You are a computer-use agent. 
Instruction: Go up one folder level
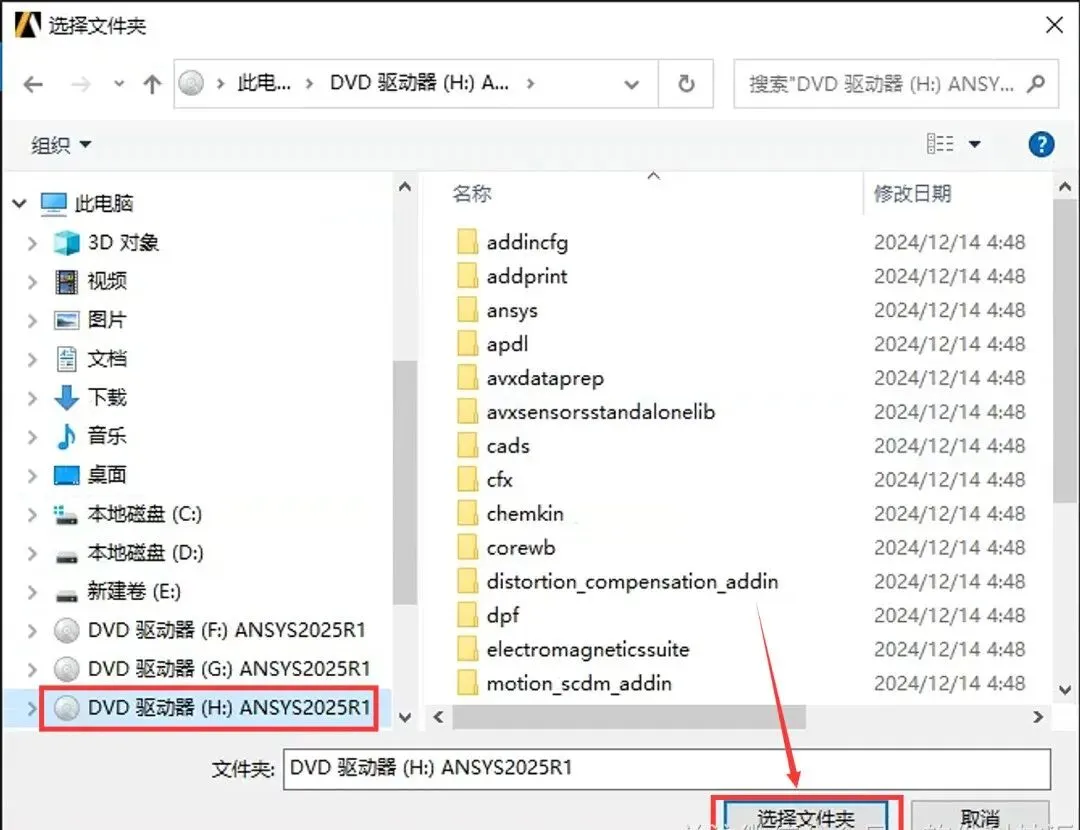point(152,84)
